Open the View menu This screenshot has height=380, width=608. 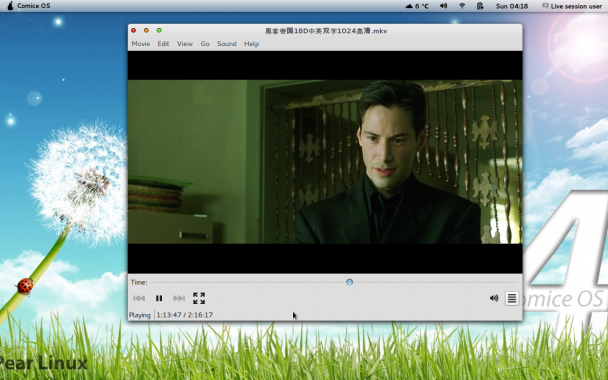185,44
